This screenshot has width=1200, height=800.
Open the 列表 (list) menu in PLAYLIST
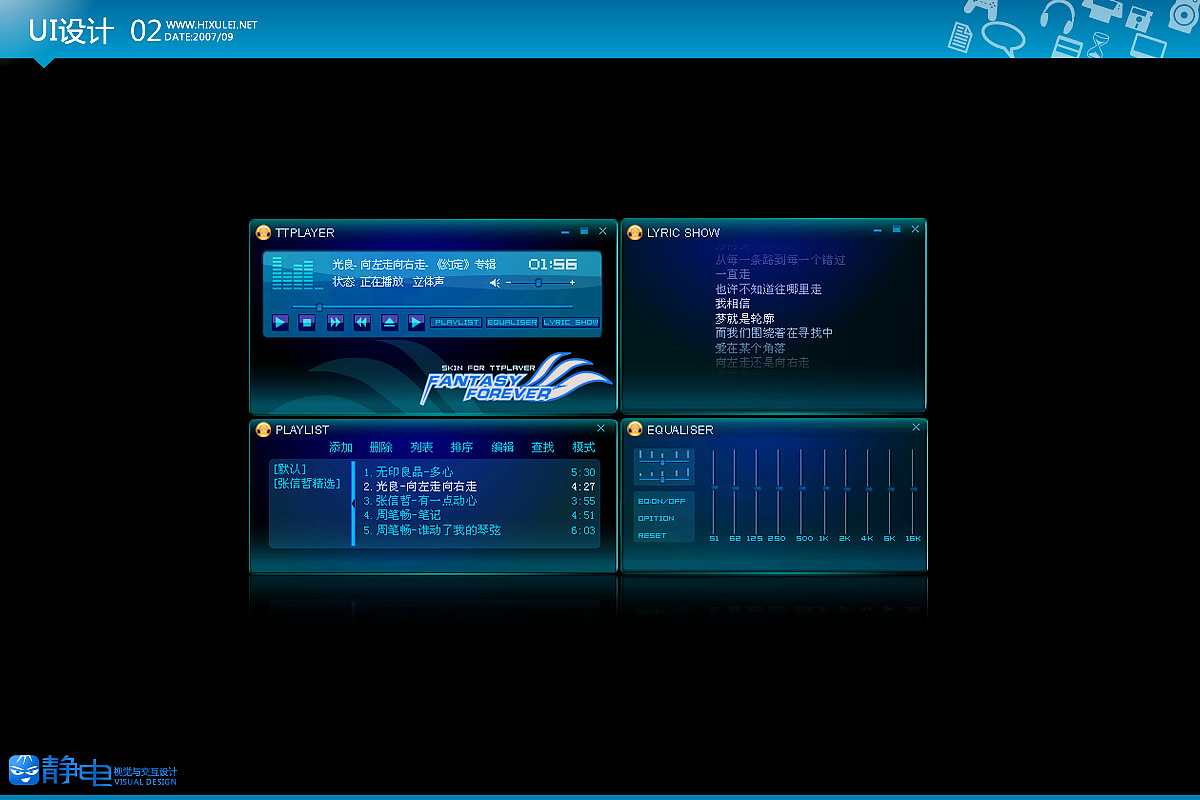coord(421,447)
